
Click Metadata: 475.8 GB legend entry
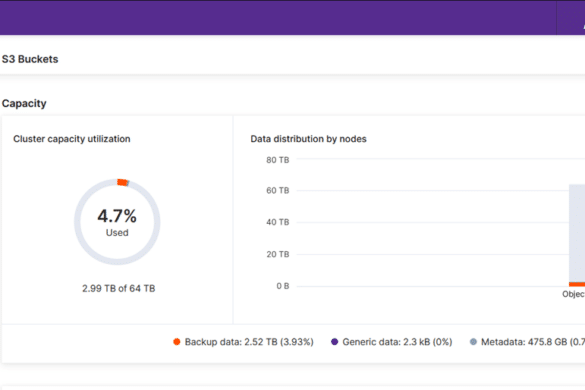pos(527,342)
